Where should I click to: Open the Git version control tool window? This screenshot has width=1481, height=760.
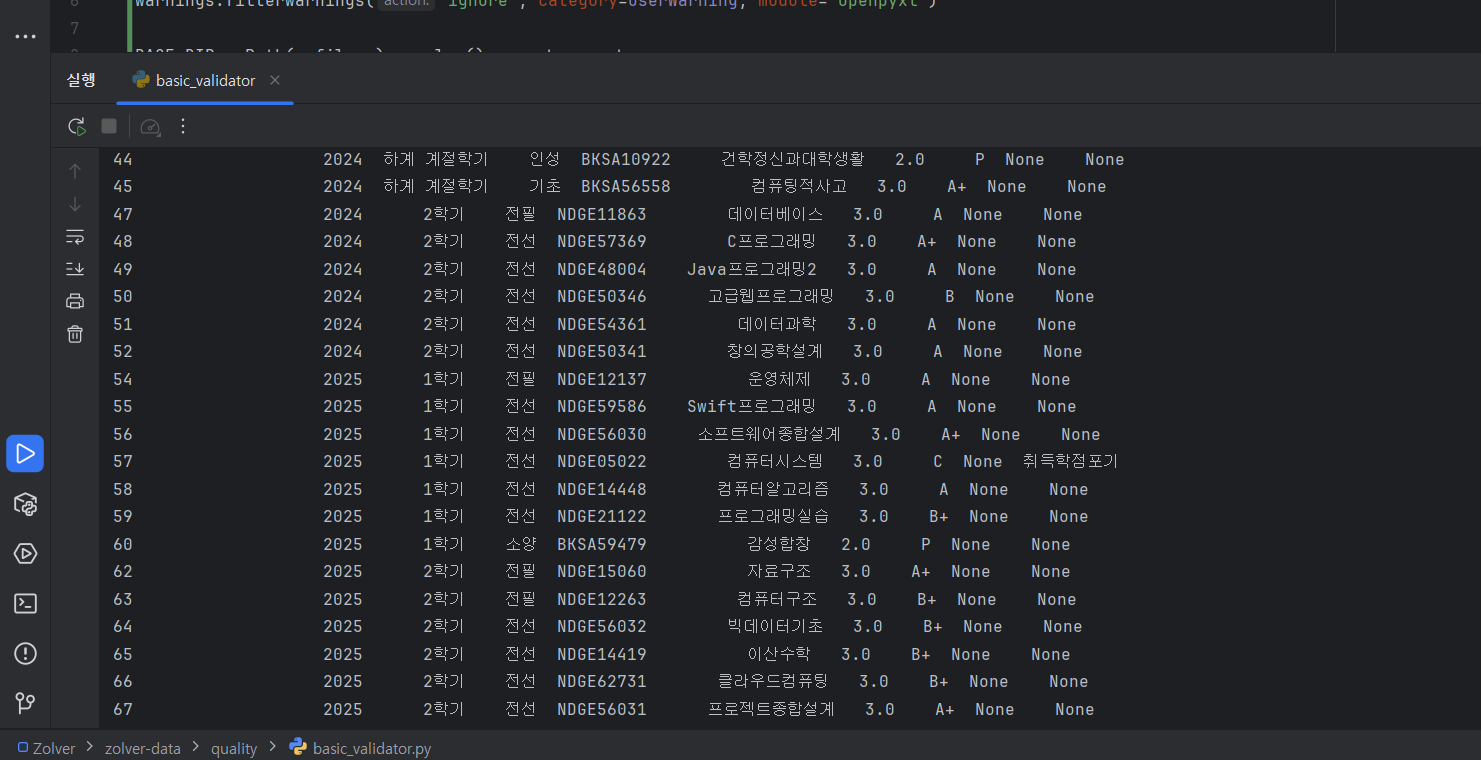25,704
